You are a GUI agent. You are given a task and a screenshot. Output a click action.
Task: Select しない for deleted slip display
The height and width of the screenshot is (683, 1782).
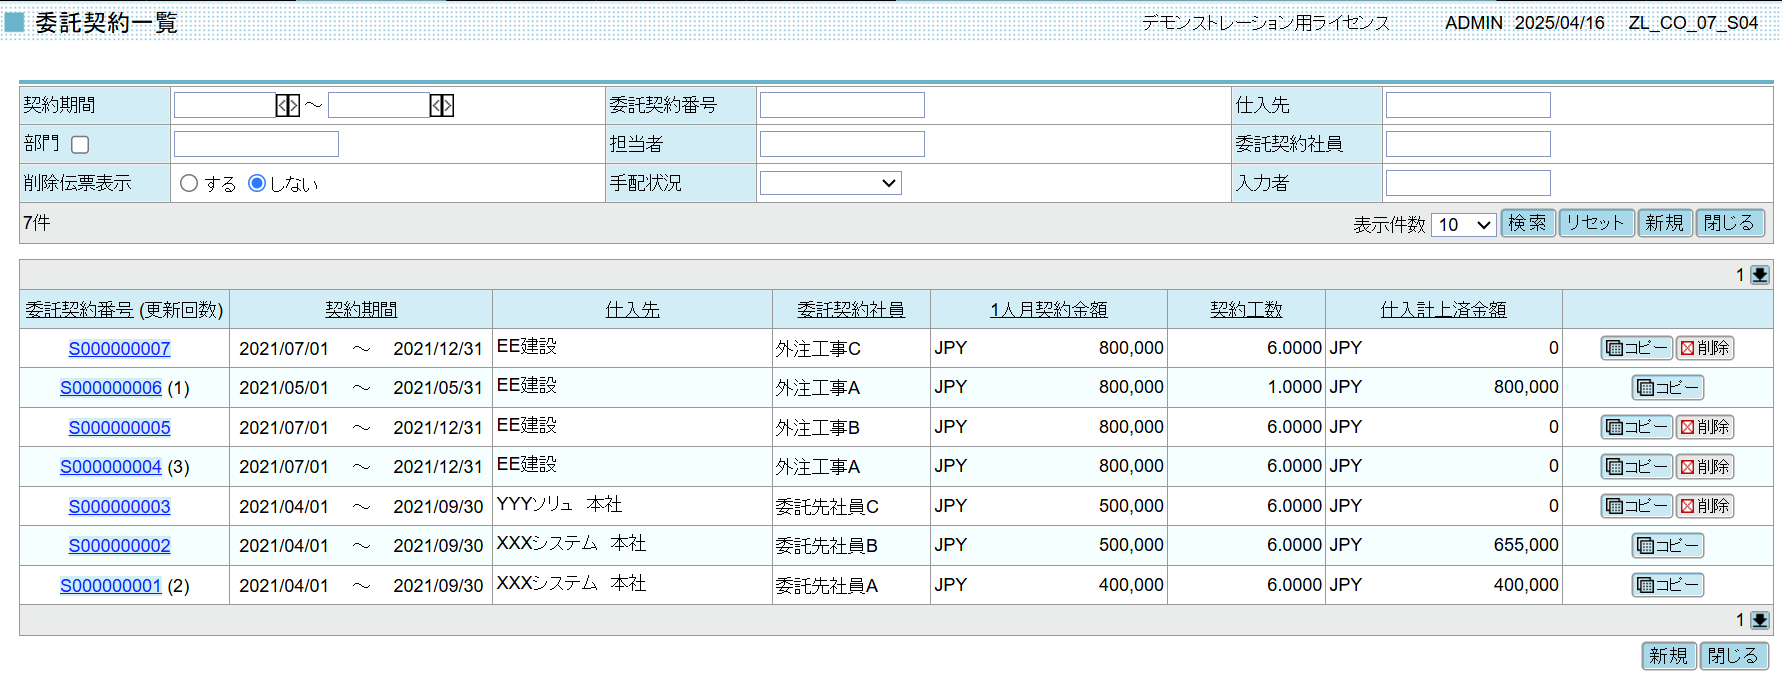point(257,183)
